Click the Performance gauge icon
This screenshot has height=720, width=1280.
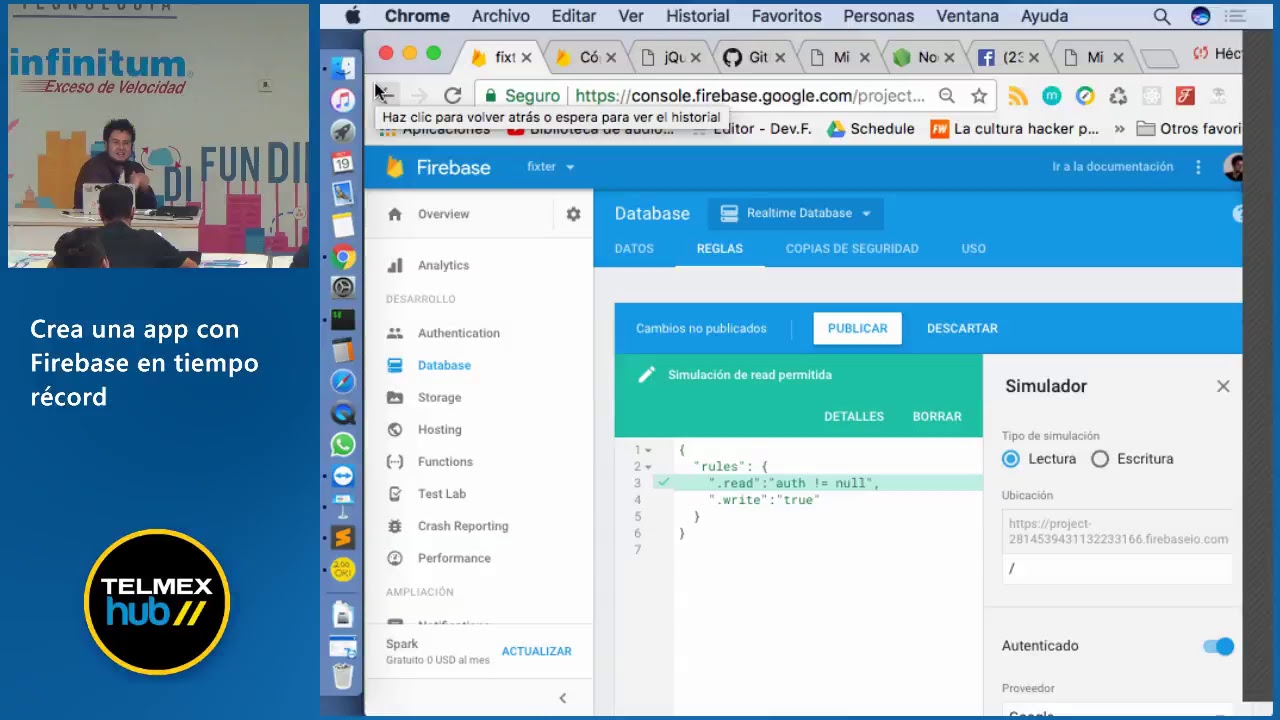pyautogui.click(x=395, y=558)
